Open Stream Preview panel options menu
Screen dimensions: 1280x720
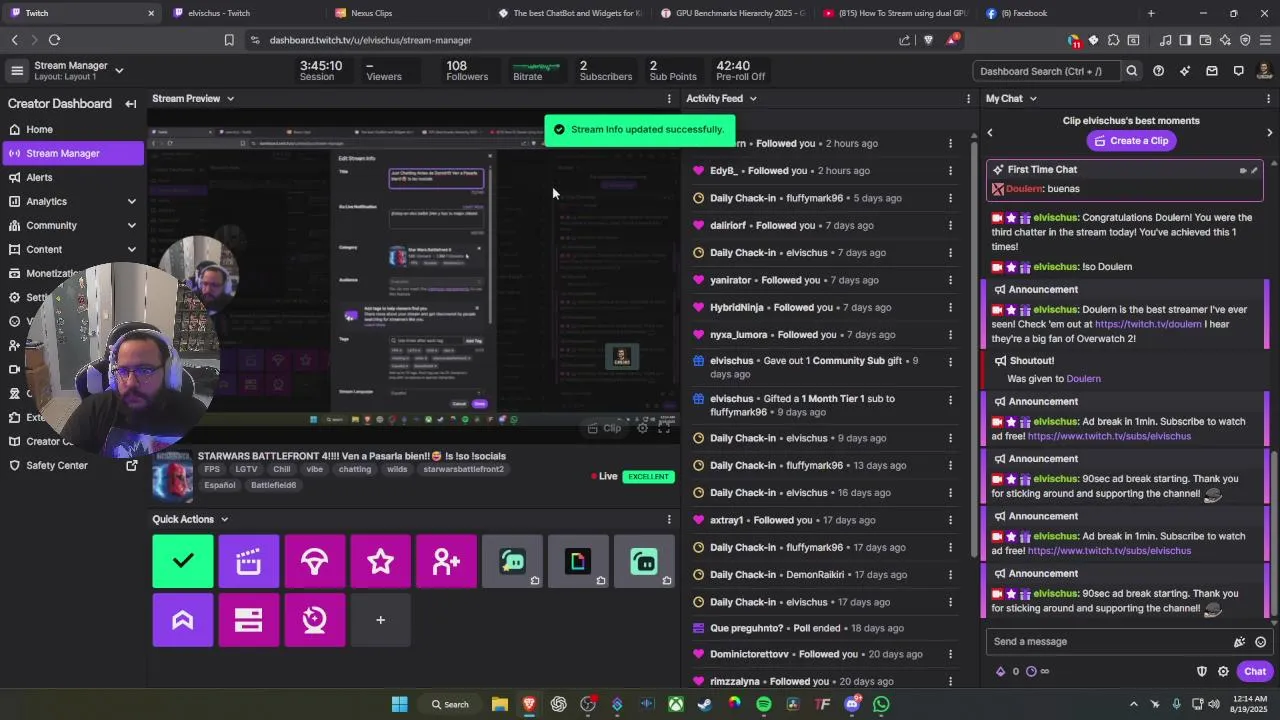click(x=669, y=99)
